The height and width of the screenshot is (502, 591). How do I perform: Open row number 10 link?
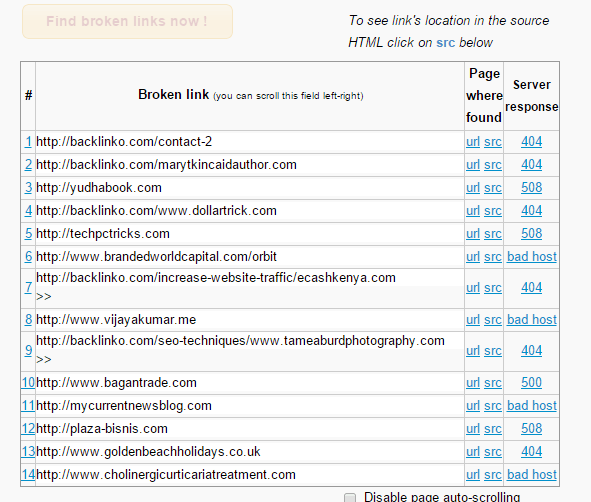[28, 383]
